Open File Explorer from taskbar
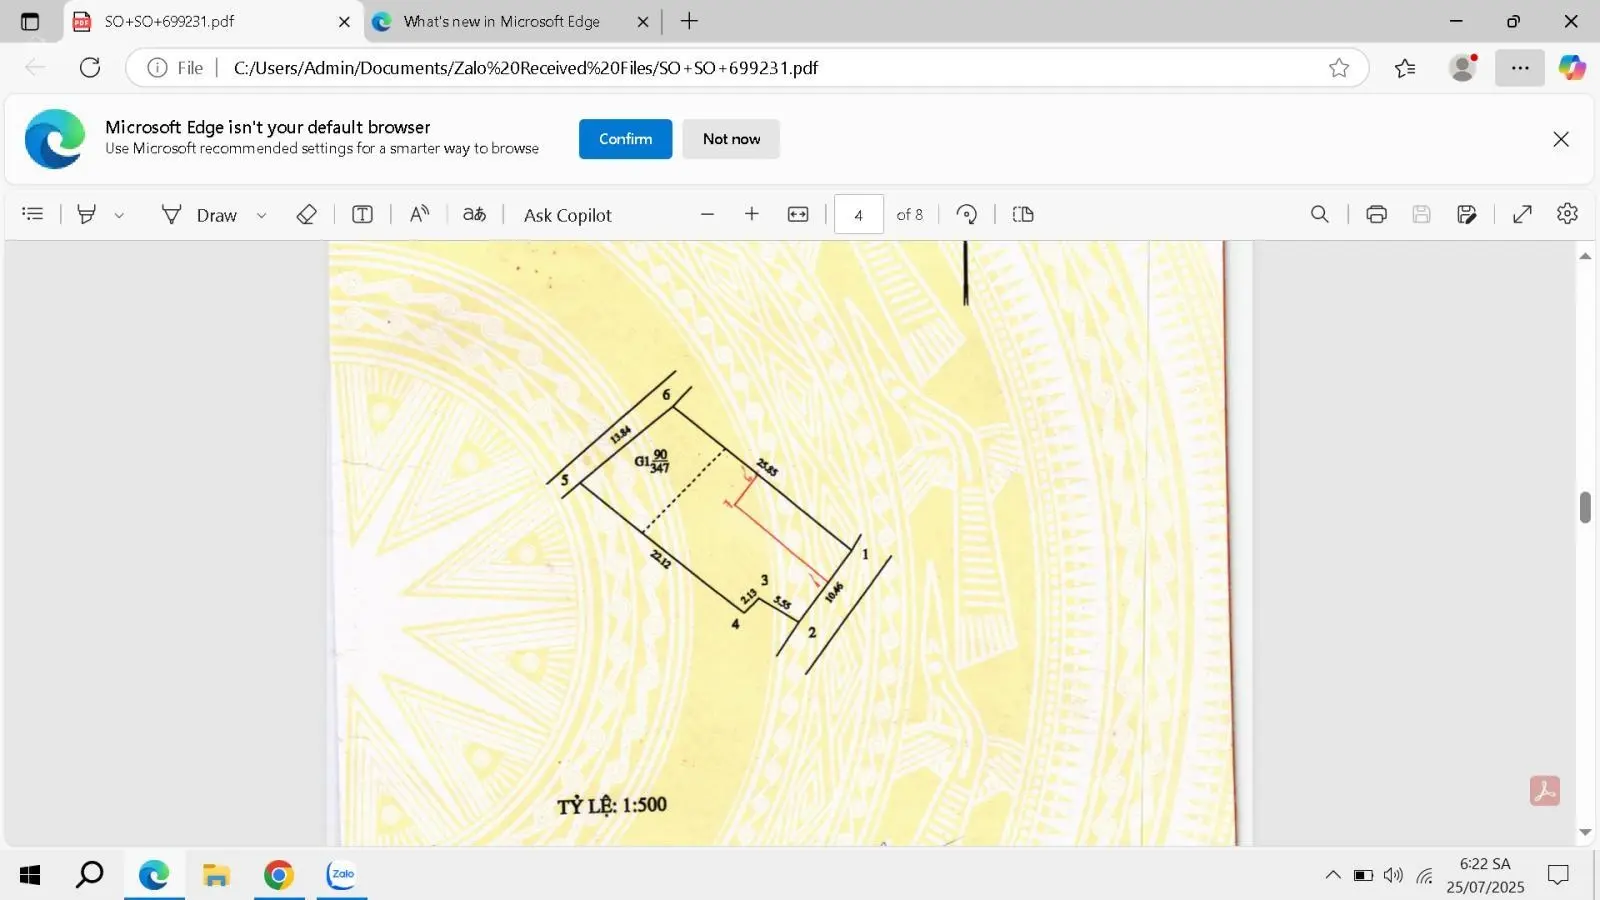This screenshot has height=900, width=1600. click(216, 875)
